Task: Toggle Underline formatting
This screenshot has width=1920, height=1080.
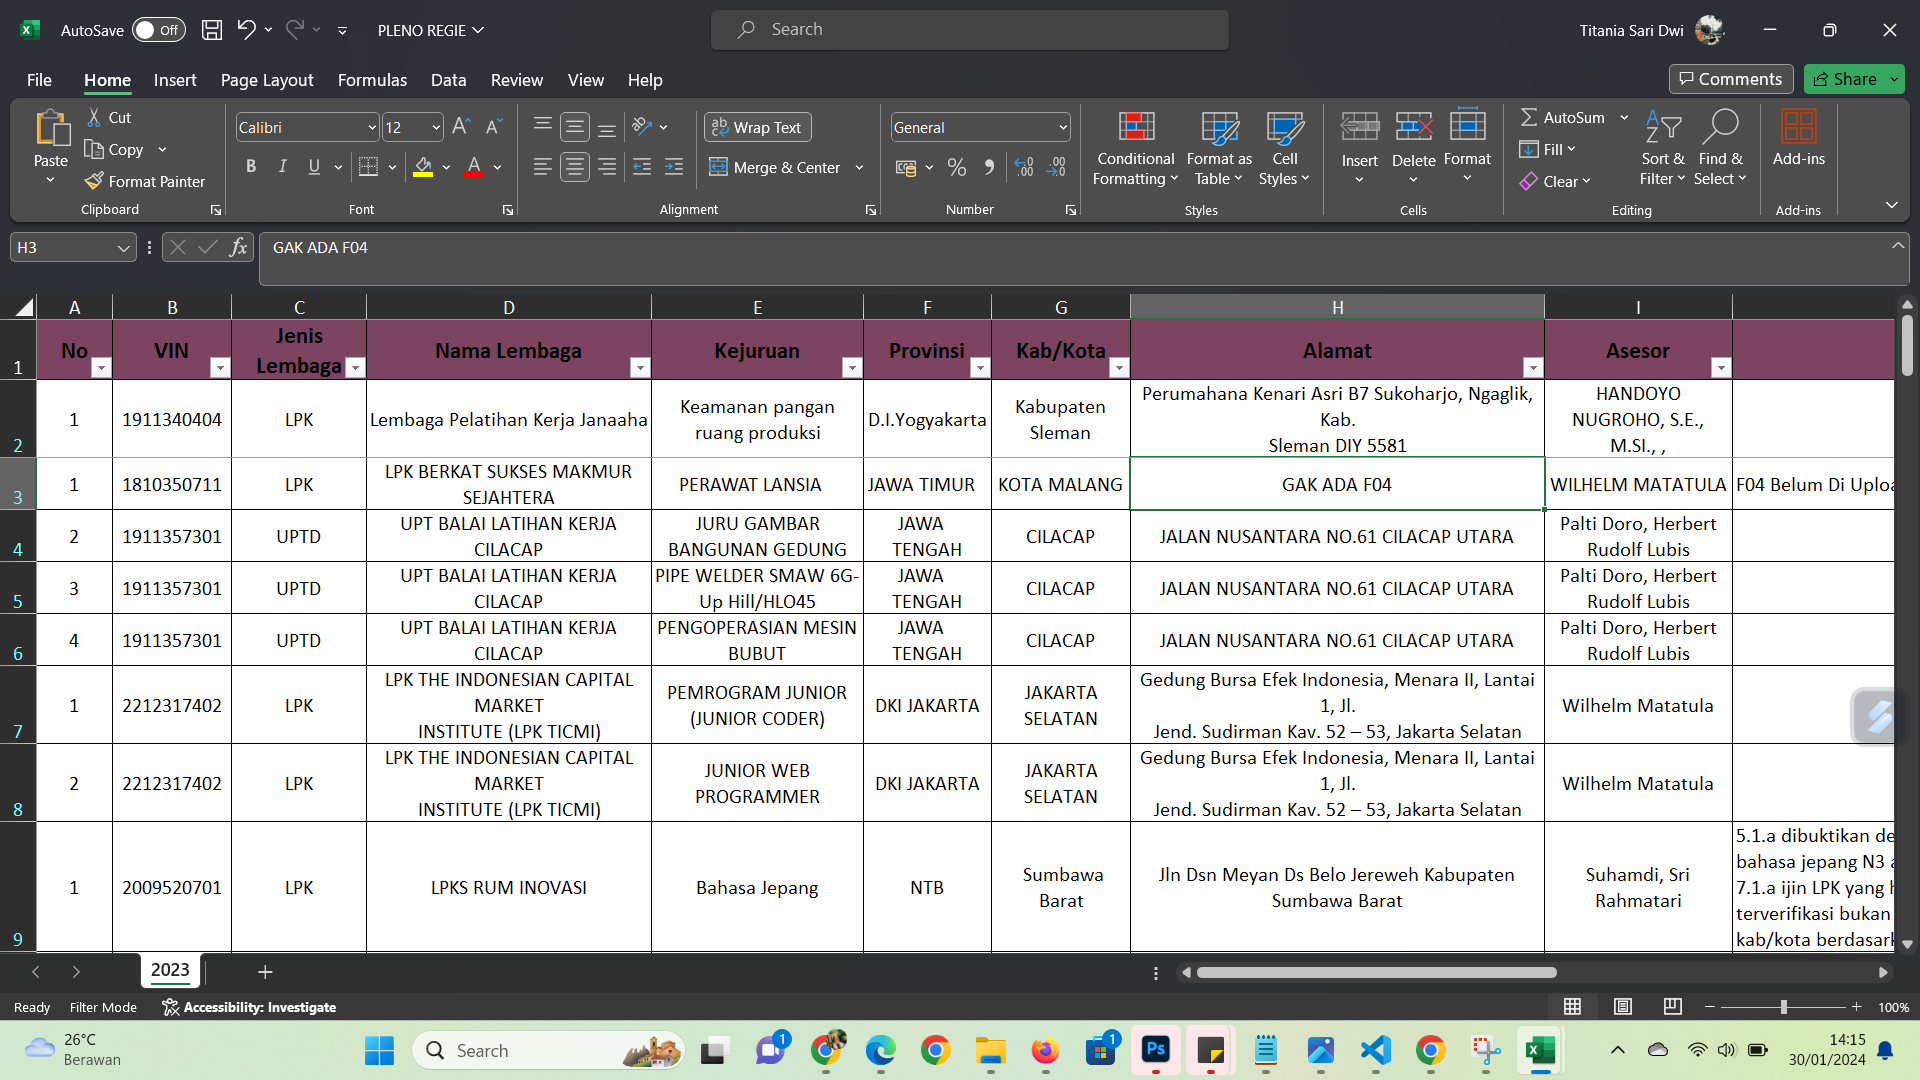Action: point(314,167)
